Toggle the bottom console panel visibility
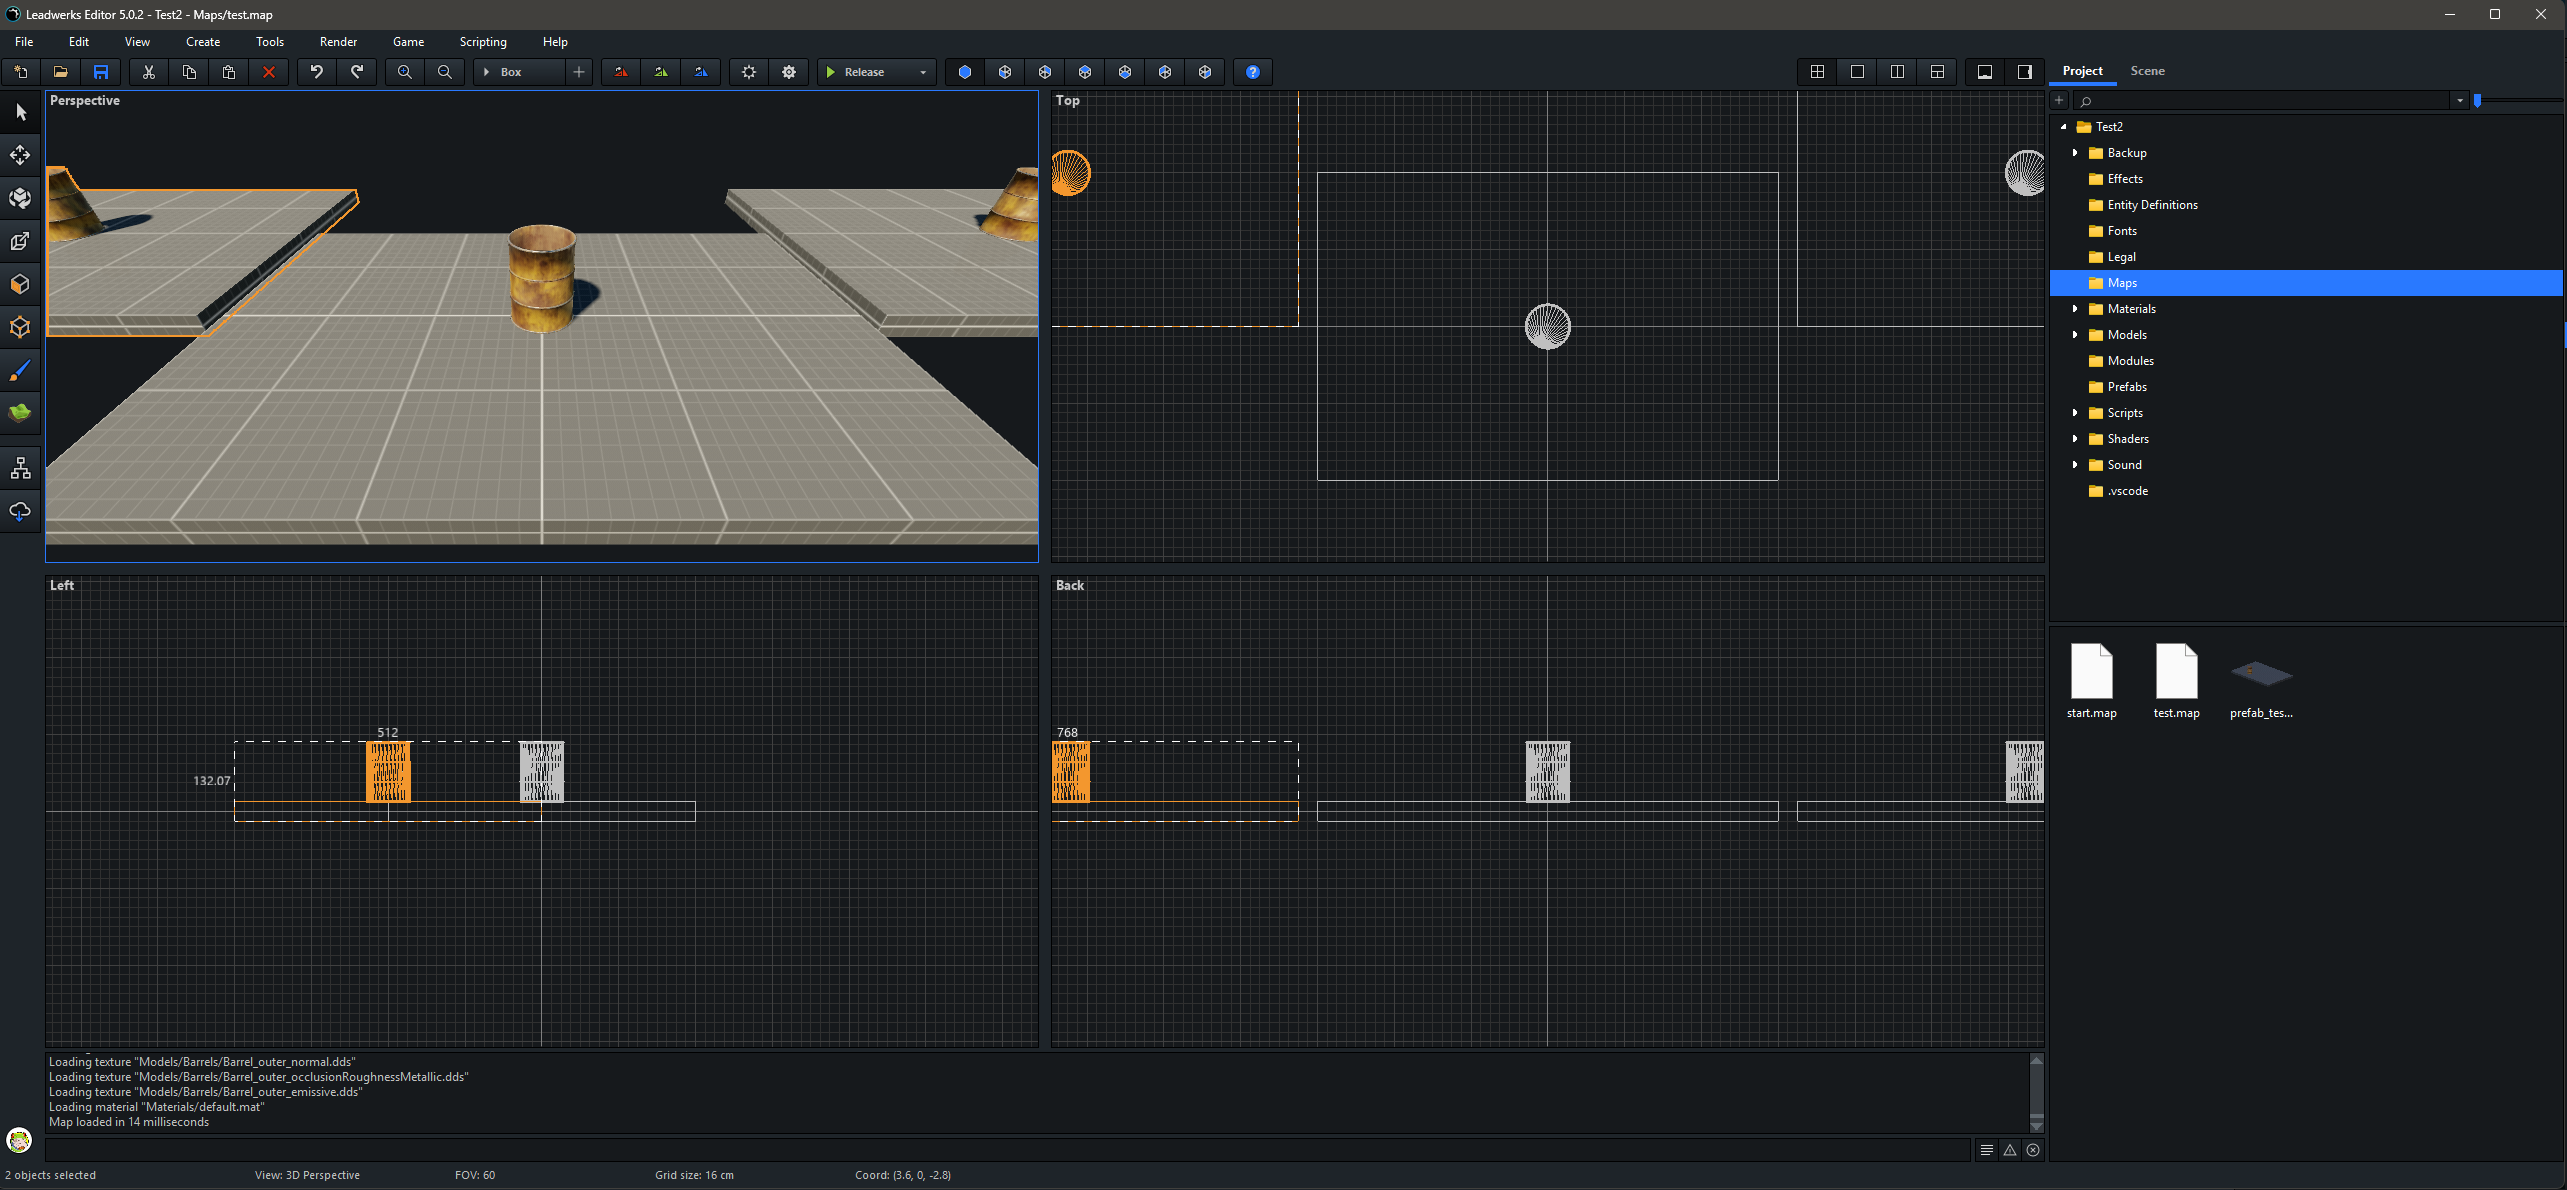The image size is (2567, 1190). (1985, 72)
